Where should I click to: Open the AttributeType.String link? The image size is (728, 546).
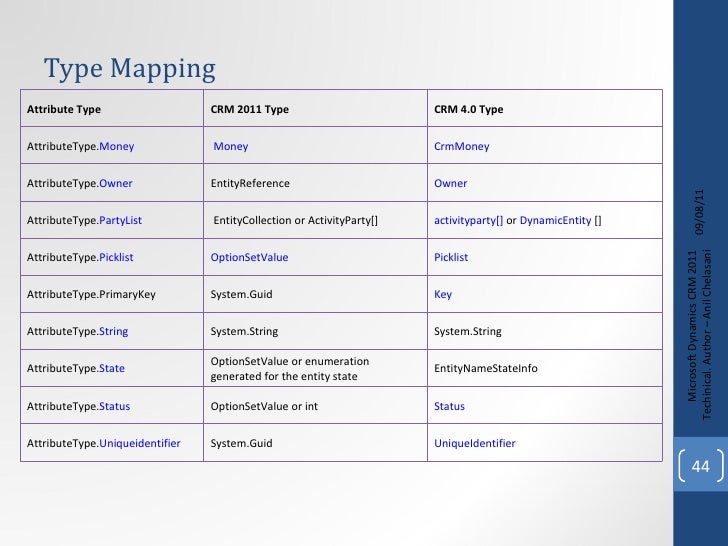tap(114, 331)
